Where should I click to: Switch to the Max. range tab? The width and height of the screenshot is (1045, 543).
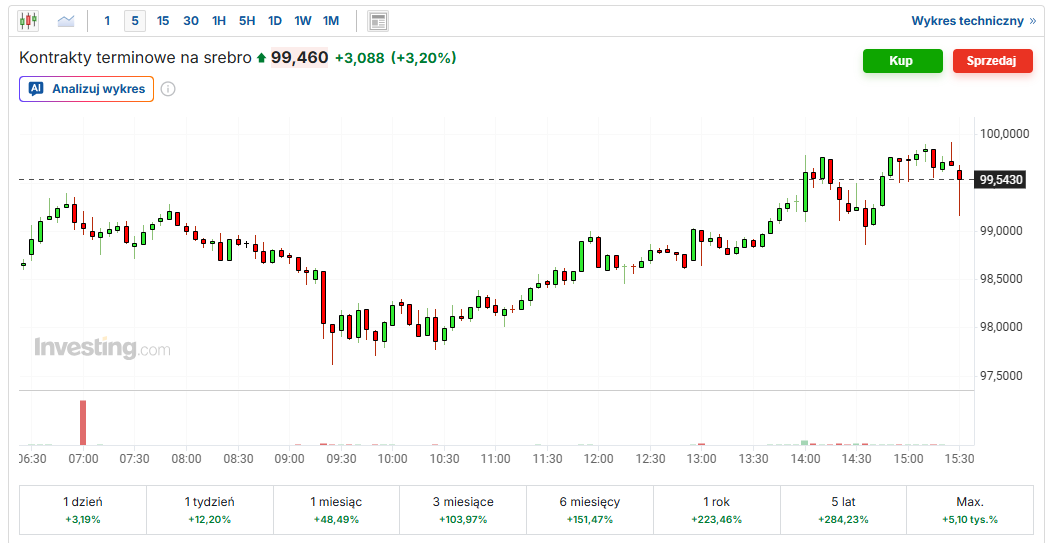click(970, 510)
